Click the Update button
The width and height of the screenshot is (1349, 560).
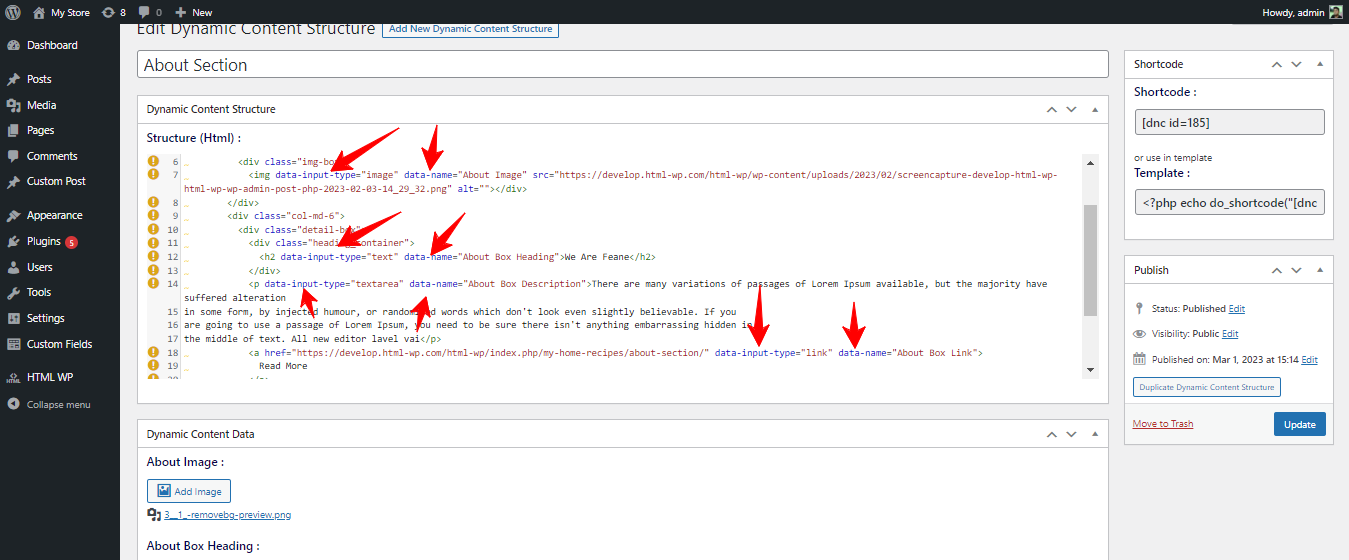coord(1300,424)
